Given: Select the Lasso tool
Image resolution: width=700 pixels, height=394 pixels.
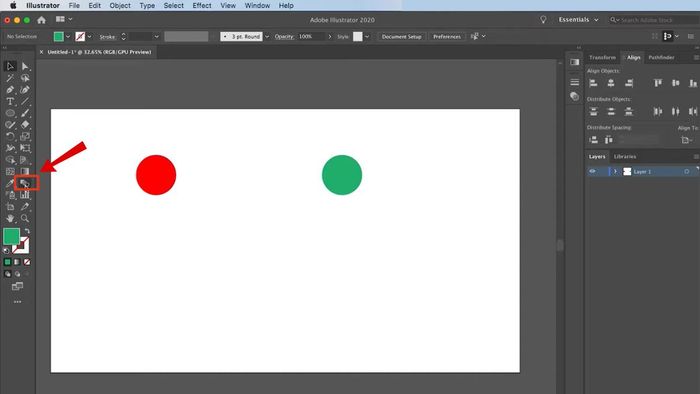Looking at the screenshot, I should coord(25,78).
